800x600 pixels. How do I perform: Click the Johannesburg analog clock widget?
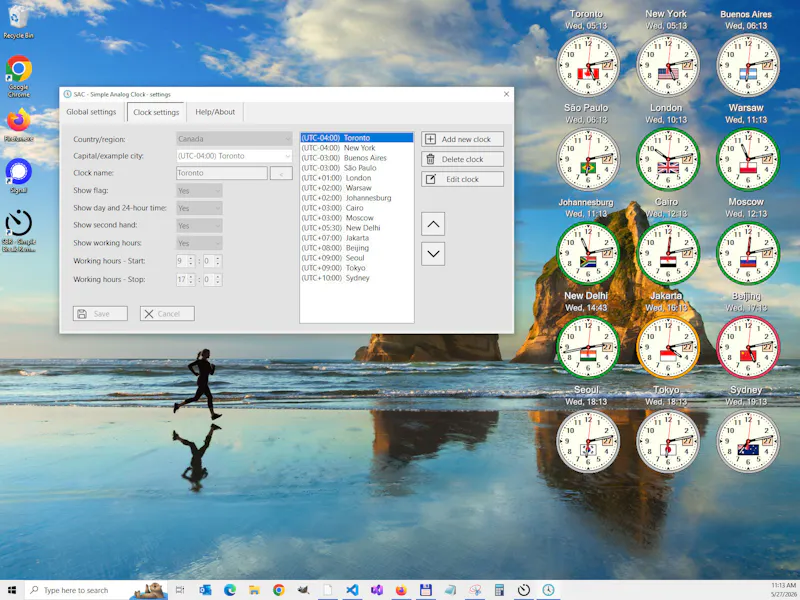tap(588, 253)
